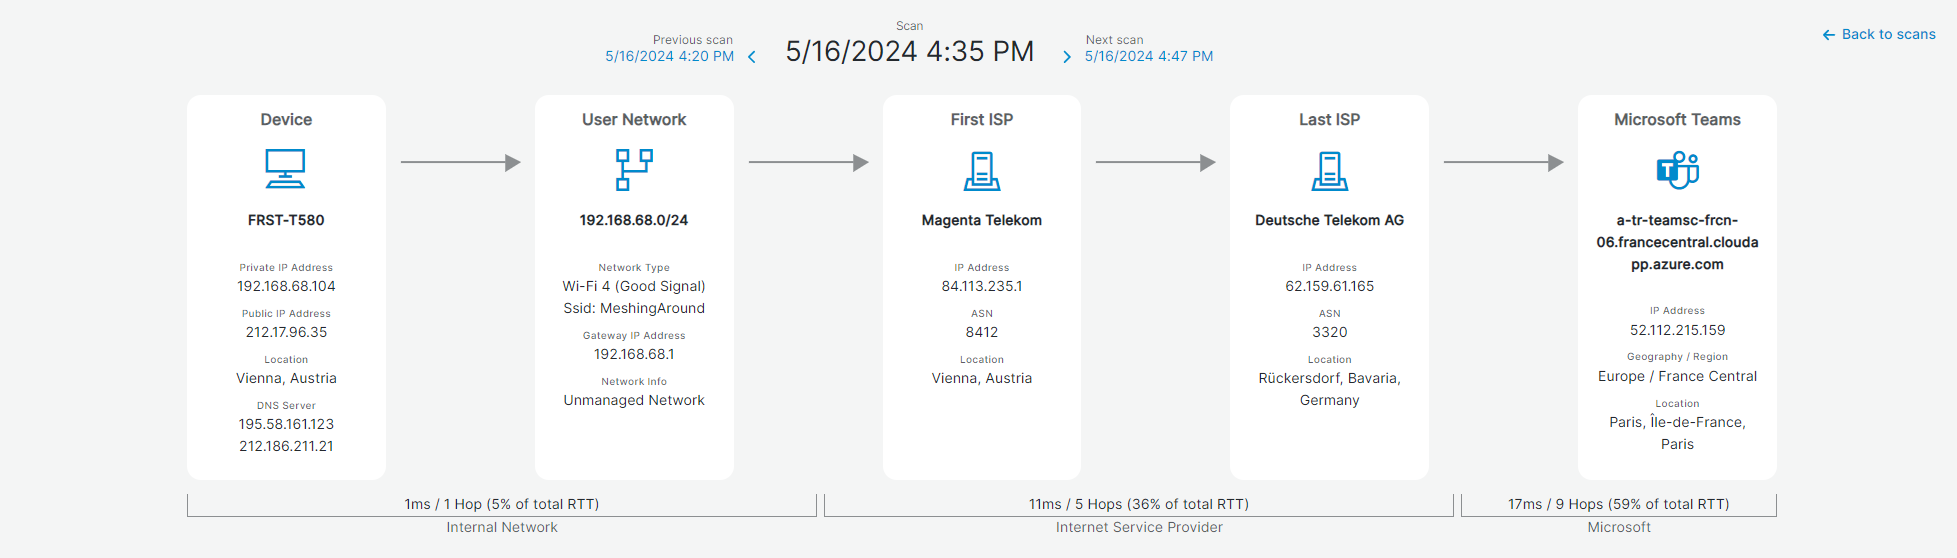Click the left chevron for previous scan

point(752,57)
